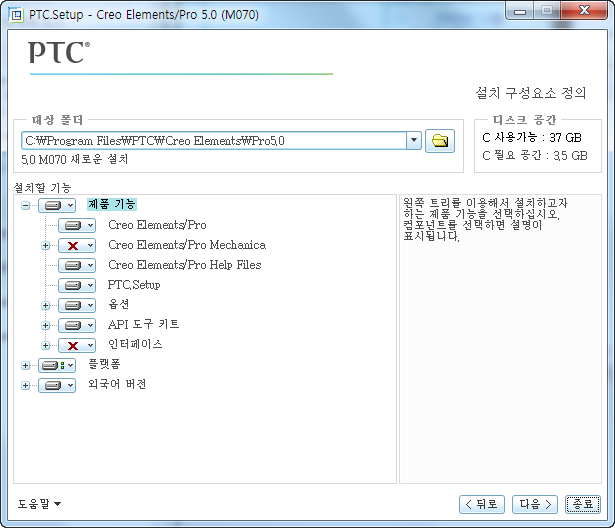Viewport: 615px width, 528px height.
Task: Expand the 옵션 tree node
Action: pos(45,305)
